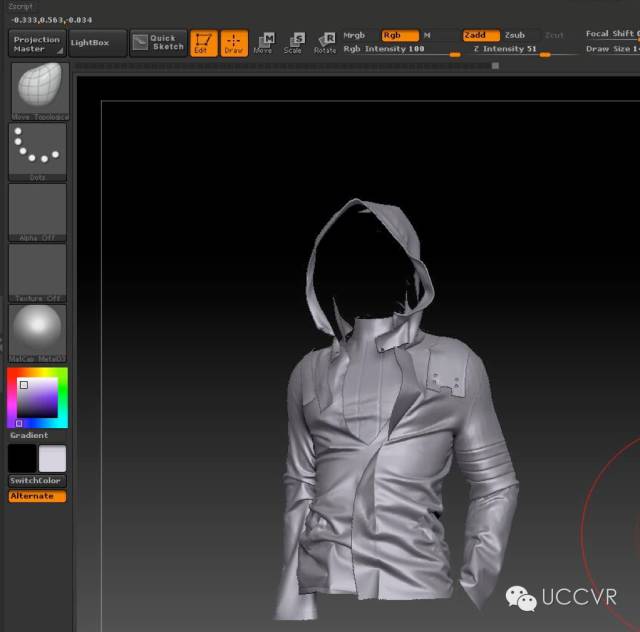Click the Focal Shift slider
The width and height of the screenshot is (640, 632).
coord(611,34)
